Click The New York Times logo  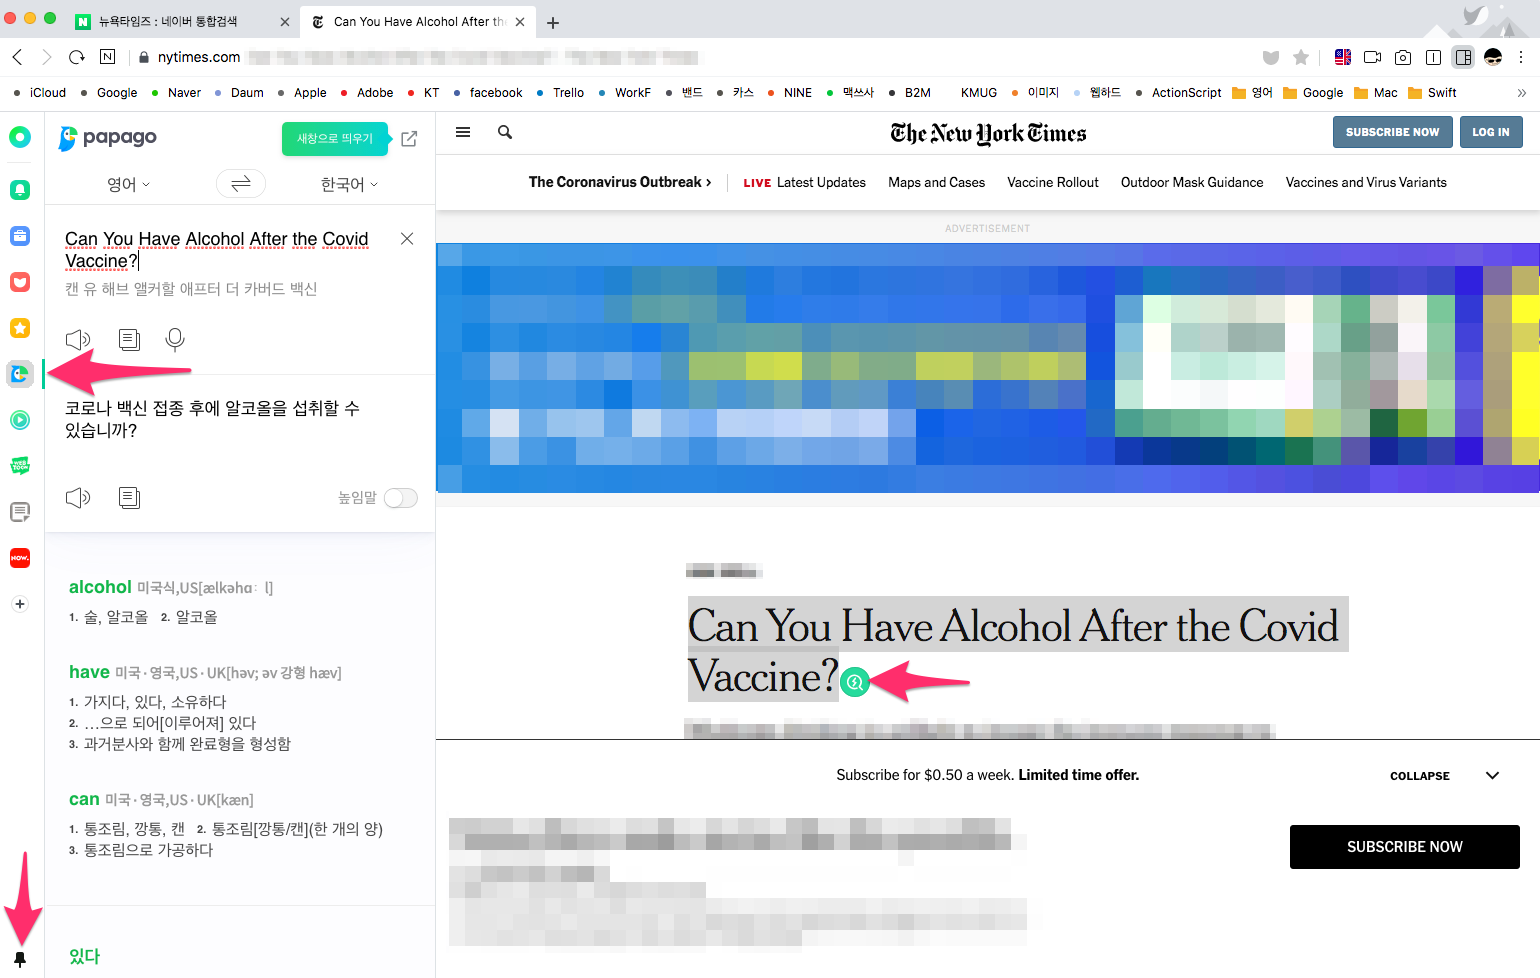click(988, 133)
